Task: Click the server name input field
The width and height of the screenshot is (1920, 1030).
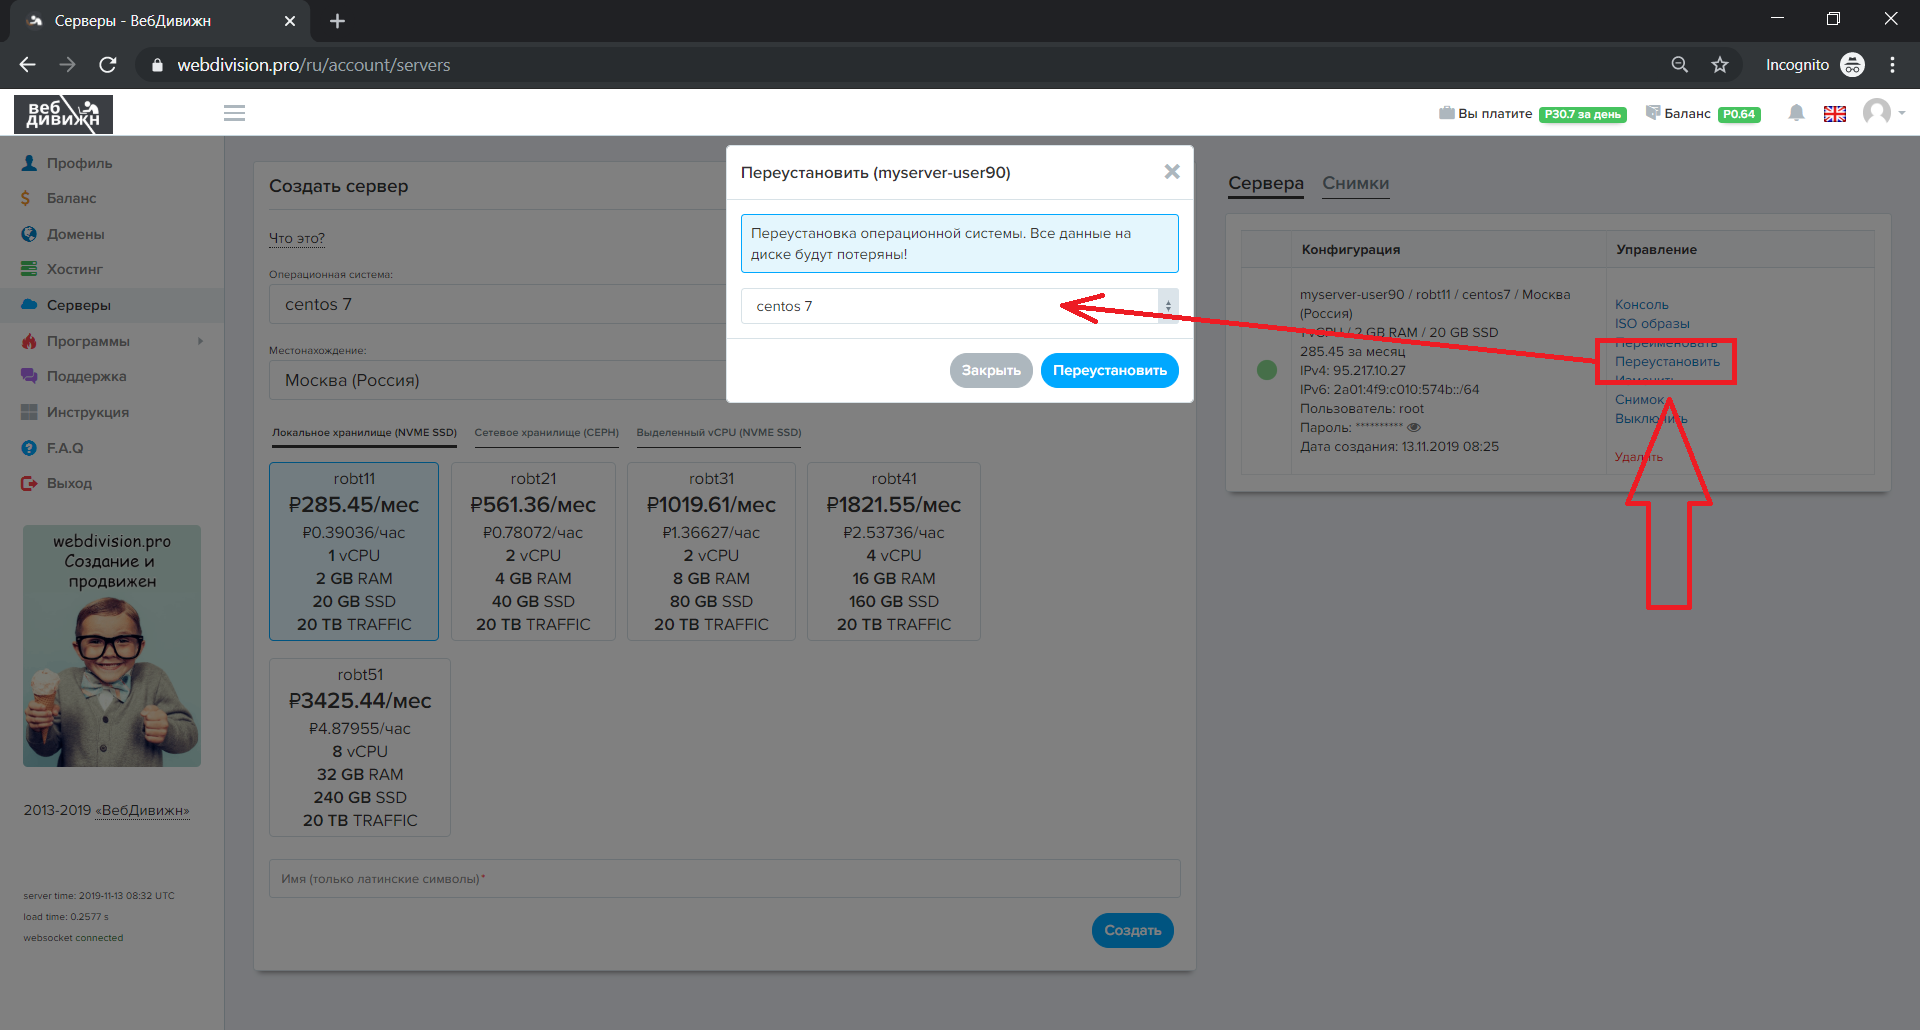Action: coord(724,879)
